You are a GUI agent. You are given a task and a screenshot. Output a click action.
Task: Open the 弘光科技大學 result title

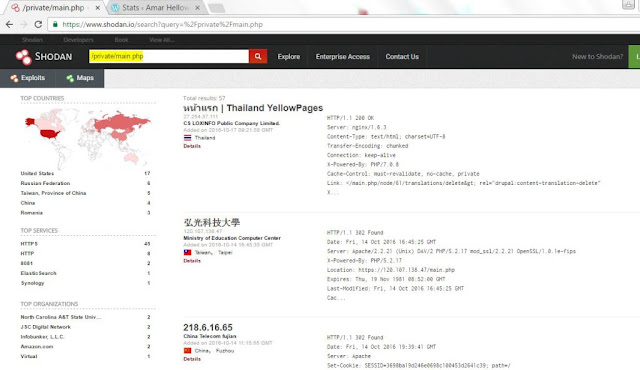click(211, 223)
